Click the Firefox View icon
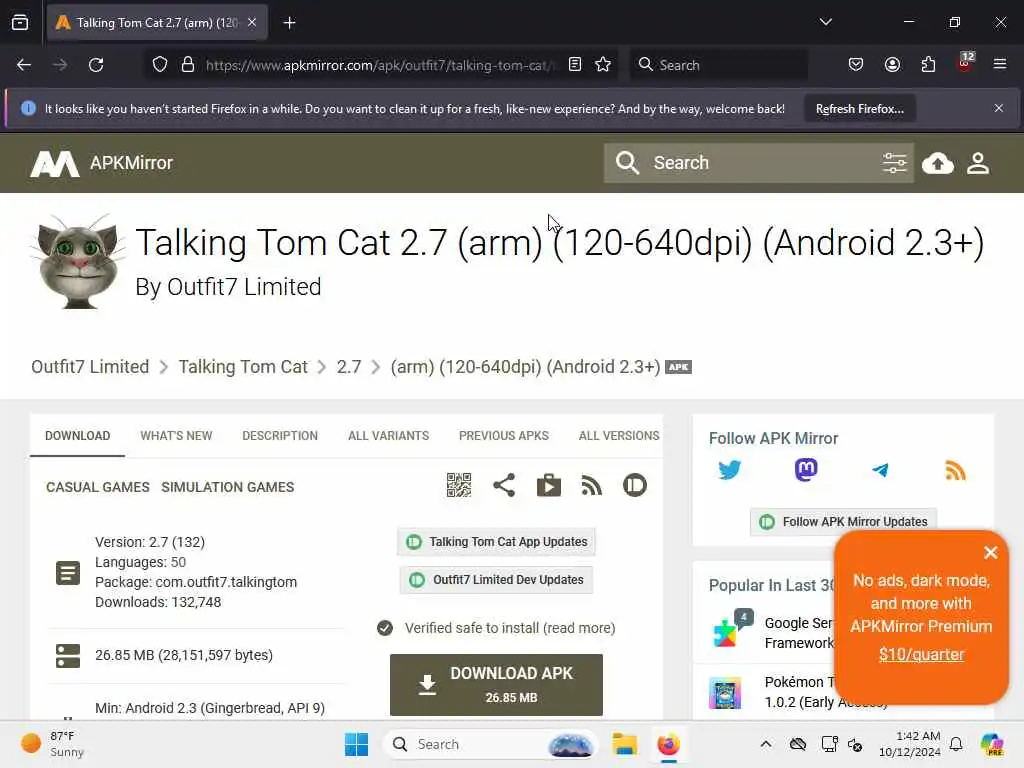Viewport: 1024px width, 768px height. coord(20,23)
